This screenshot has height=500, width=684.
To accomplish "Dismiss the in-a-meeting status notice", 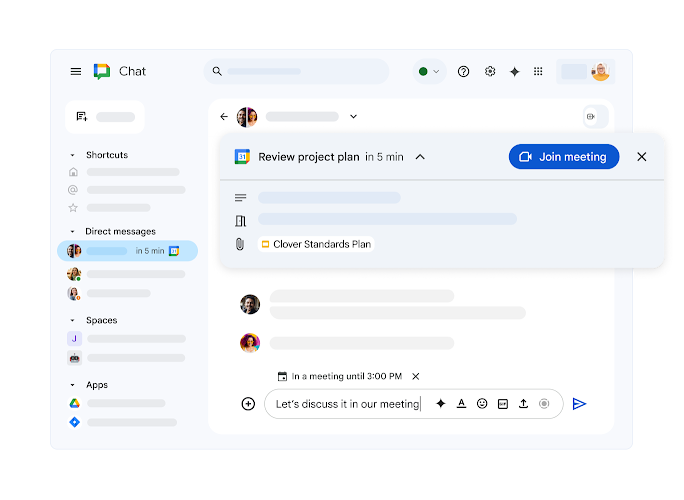I will point(416,377).
